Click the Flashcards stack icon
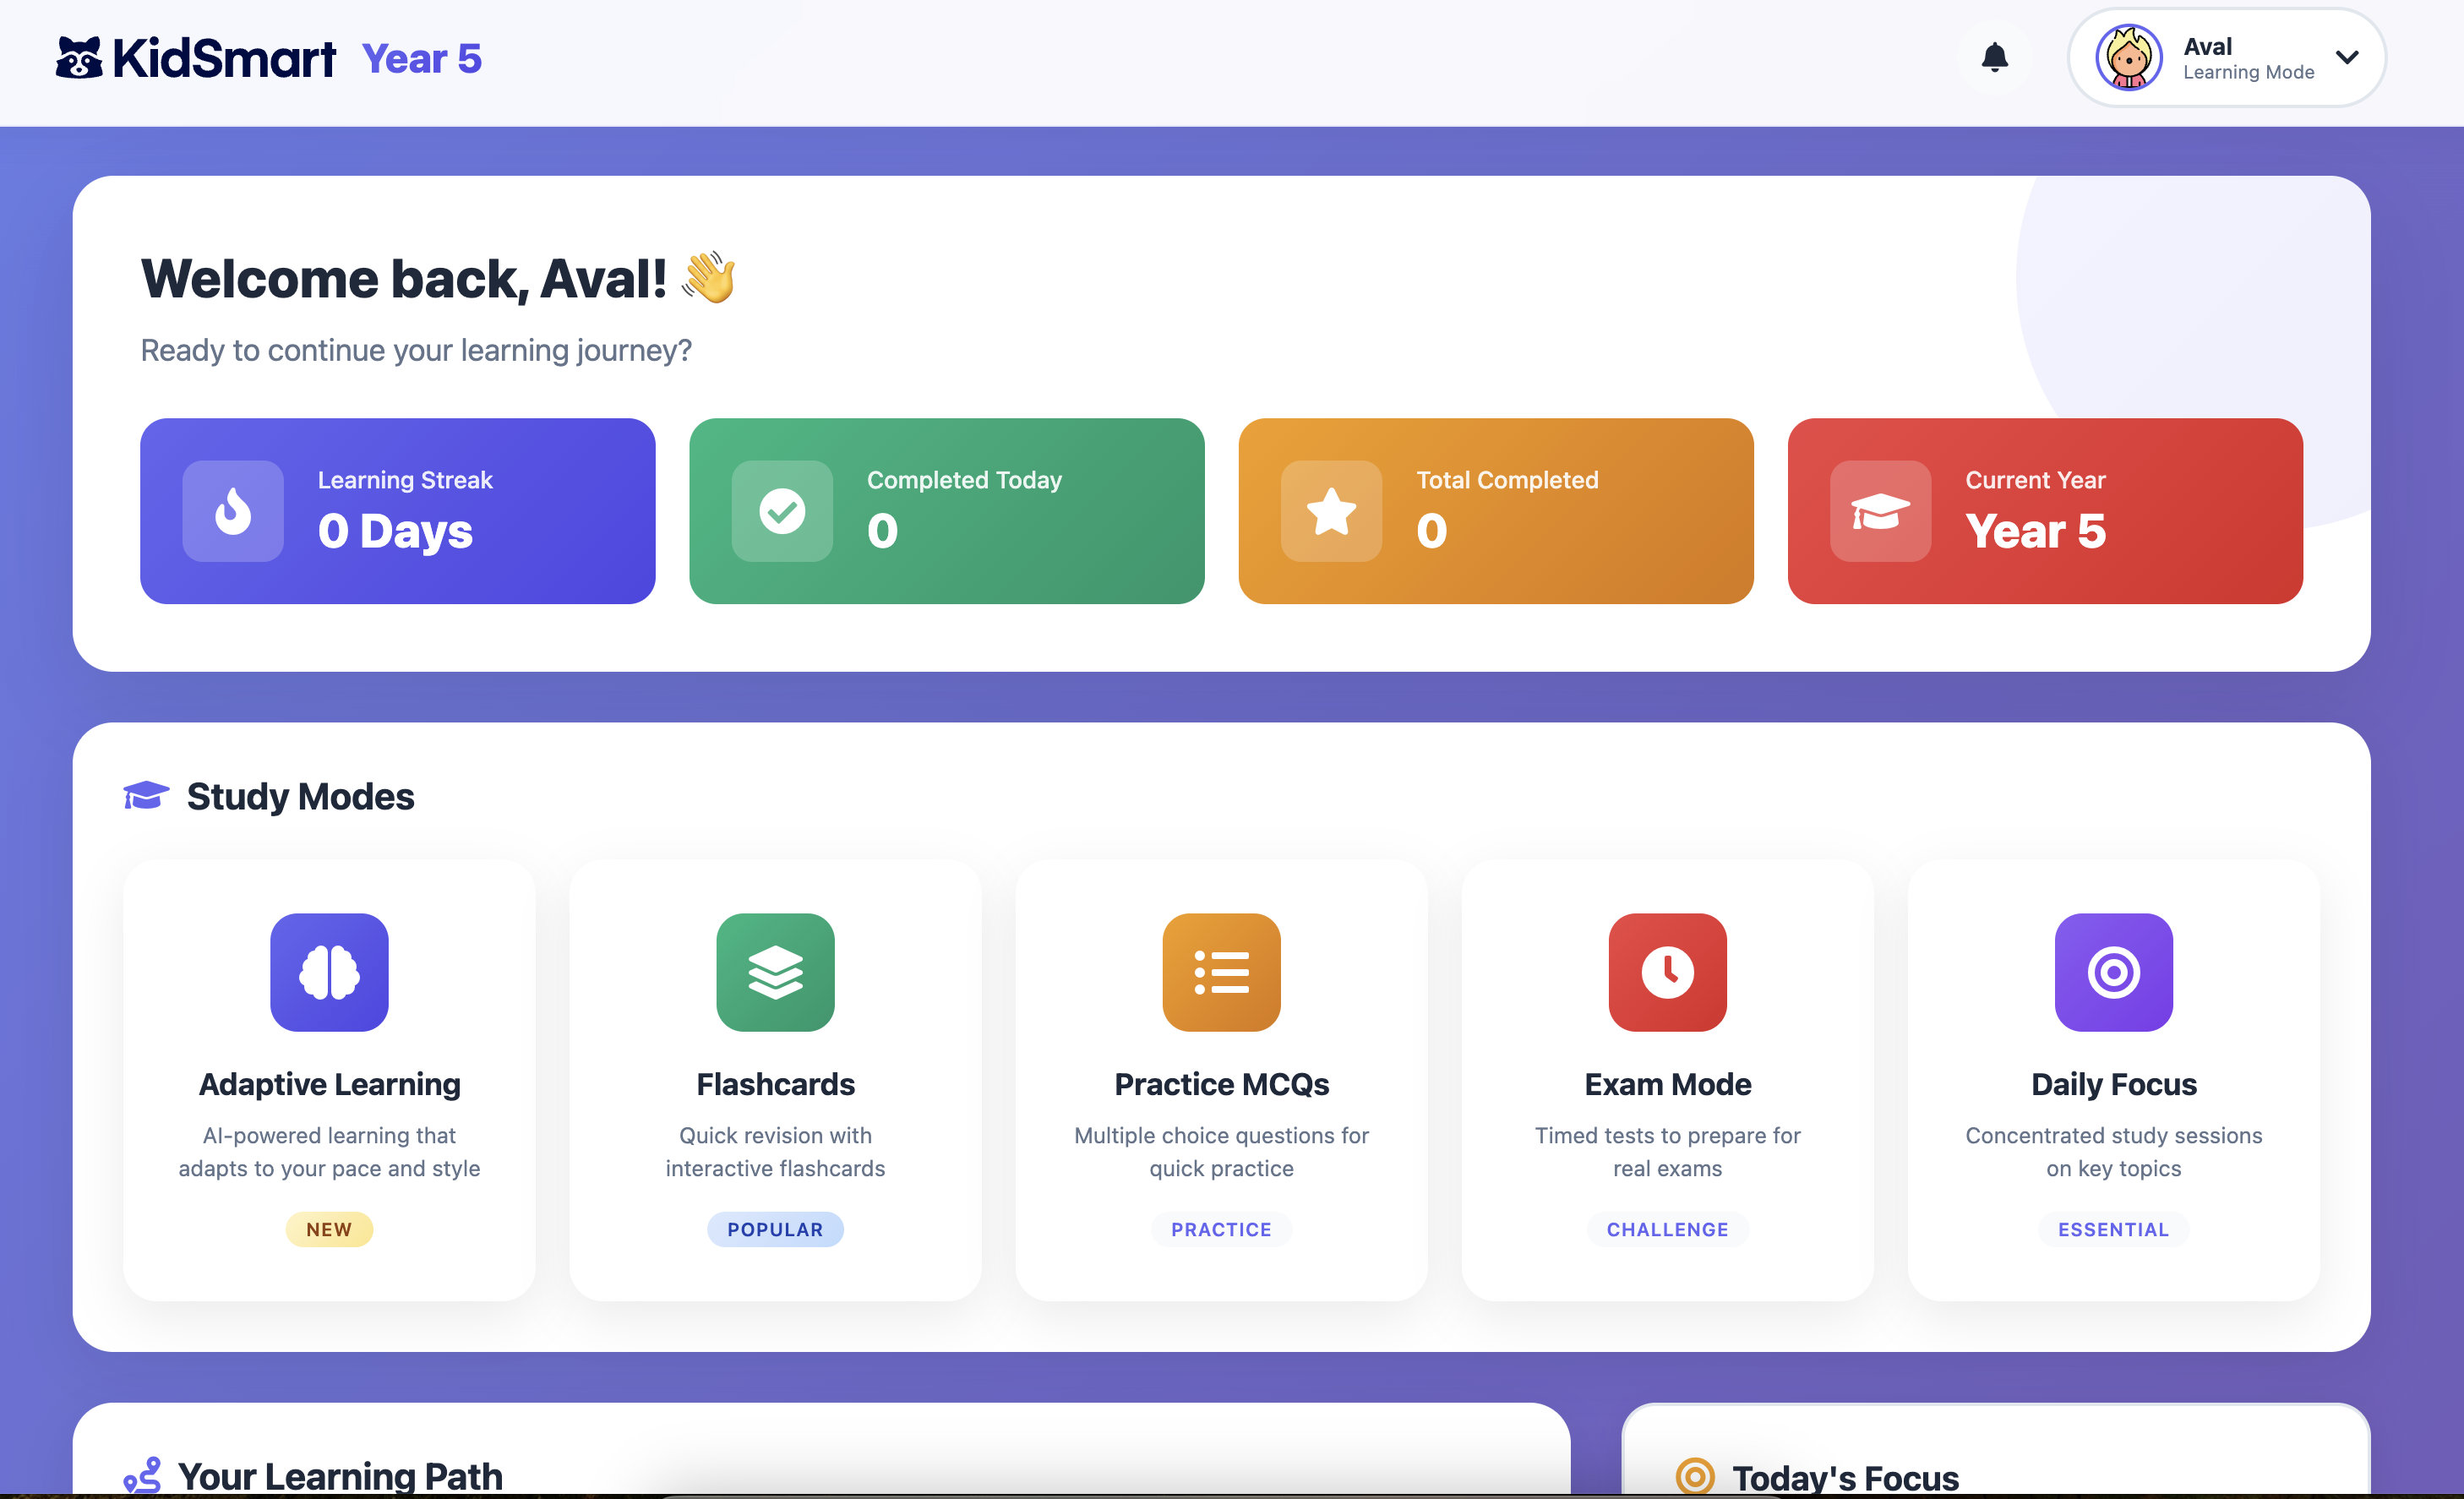The height and width of the screenshot is (1499, 2464). point(775,972)
